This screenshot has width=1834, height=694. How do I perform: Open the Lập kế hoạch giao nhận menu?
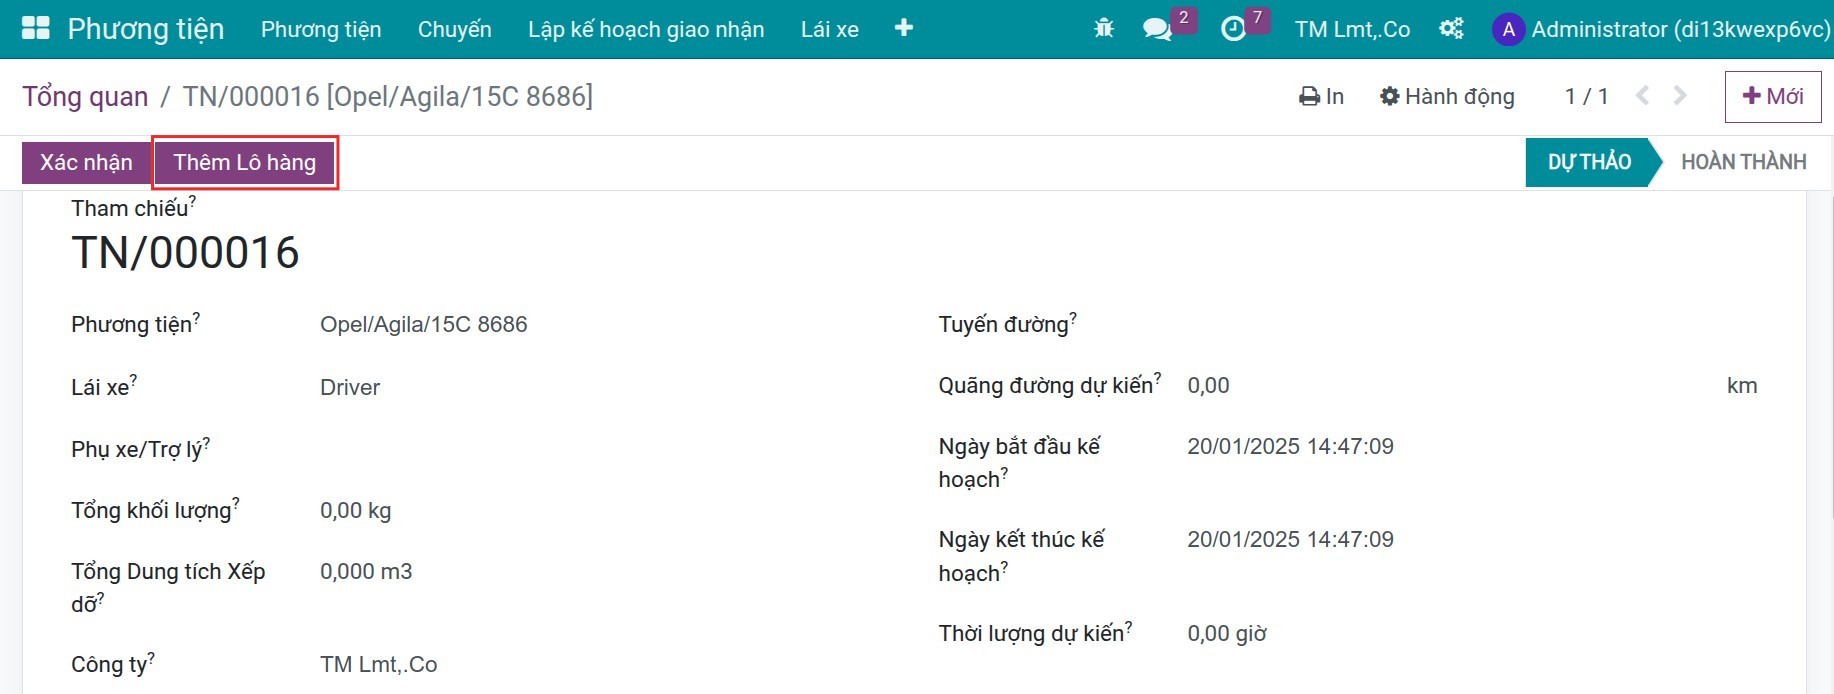646,29
